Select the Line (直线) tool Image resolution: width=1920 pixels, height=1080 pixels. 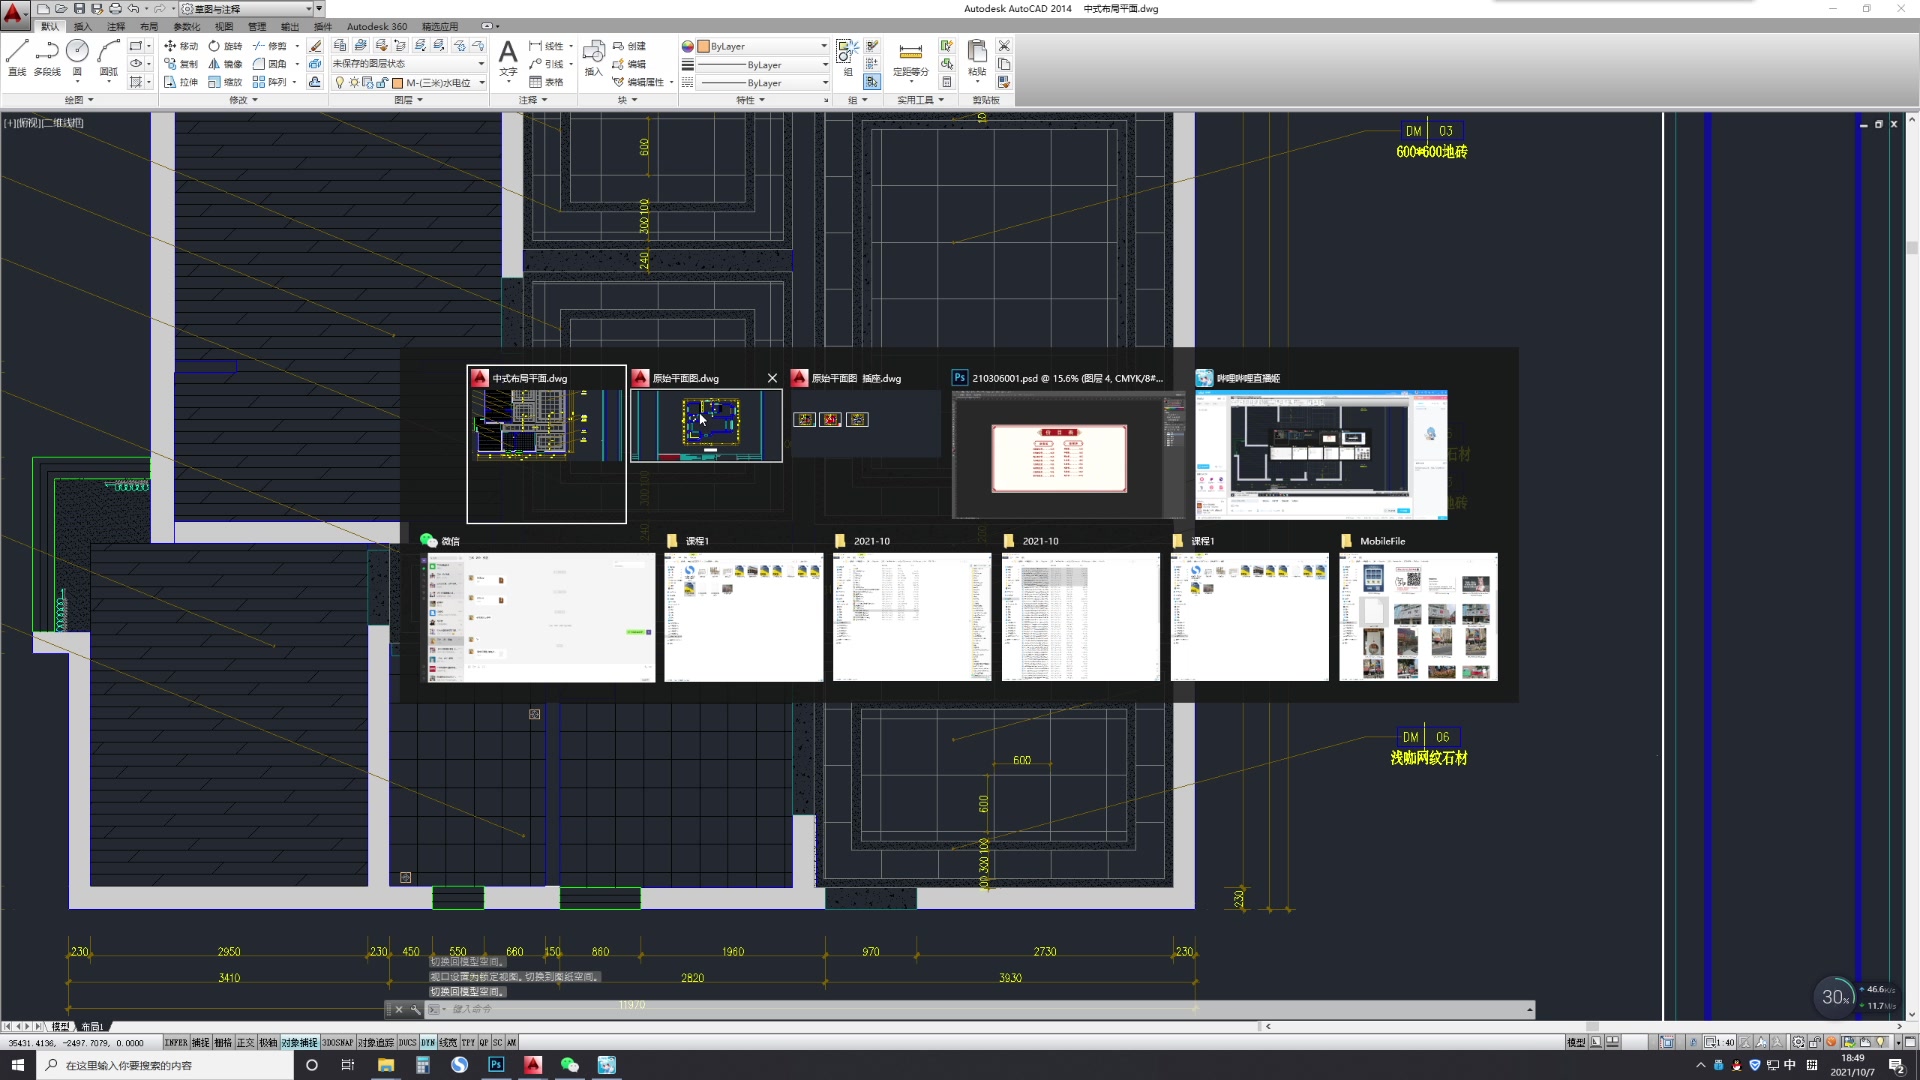[17, 58]
